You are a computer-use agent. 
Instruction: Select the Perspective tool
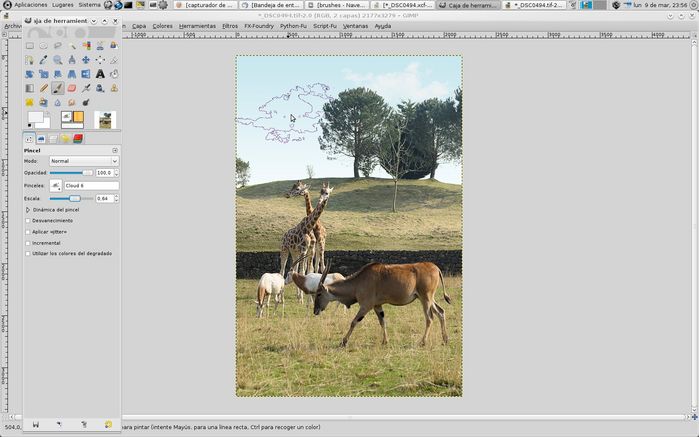72,74
